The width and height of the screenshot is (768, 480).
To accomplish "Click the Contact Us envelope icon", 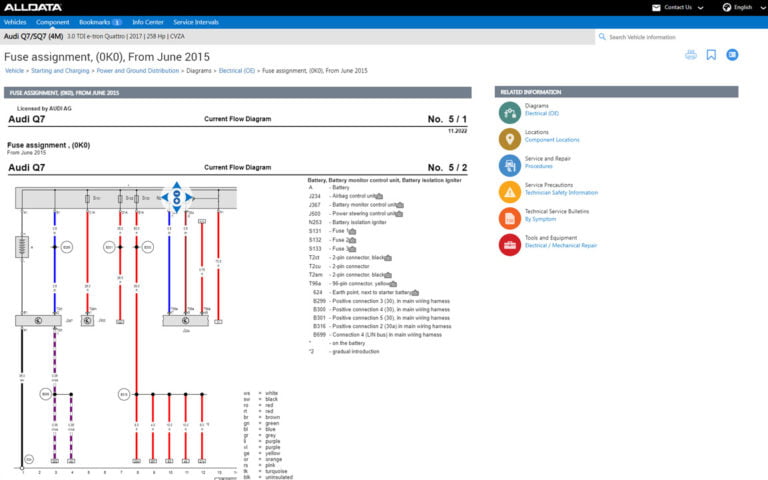I will click(656, 7).
